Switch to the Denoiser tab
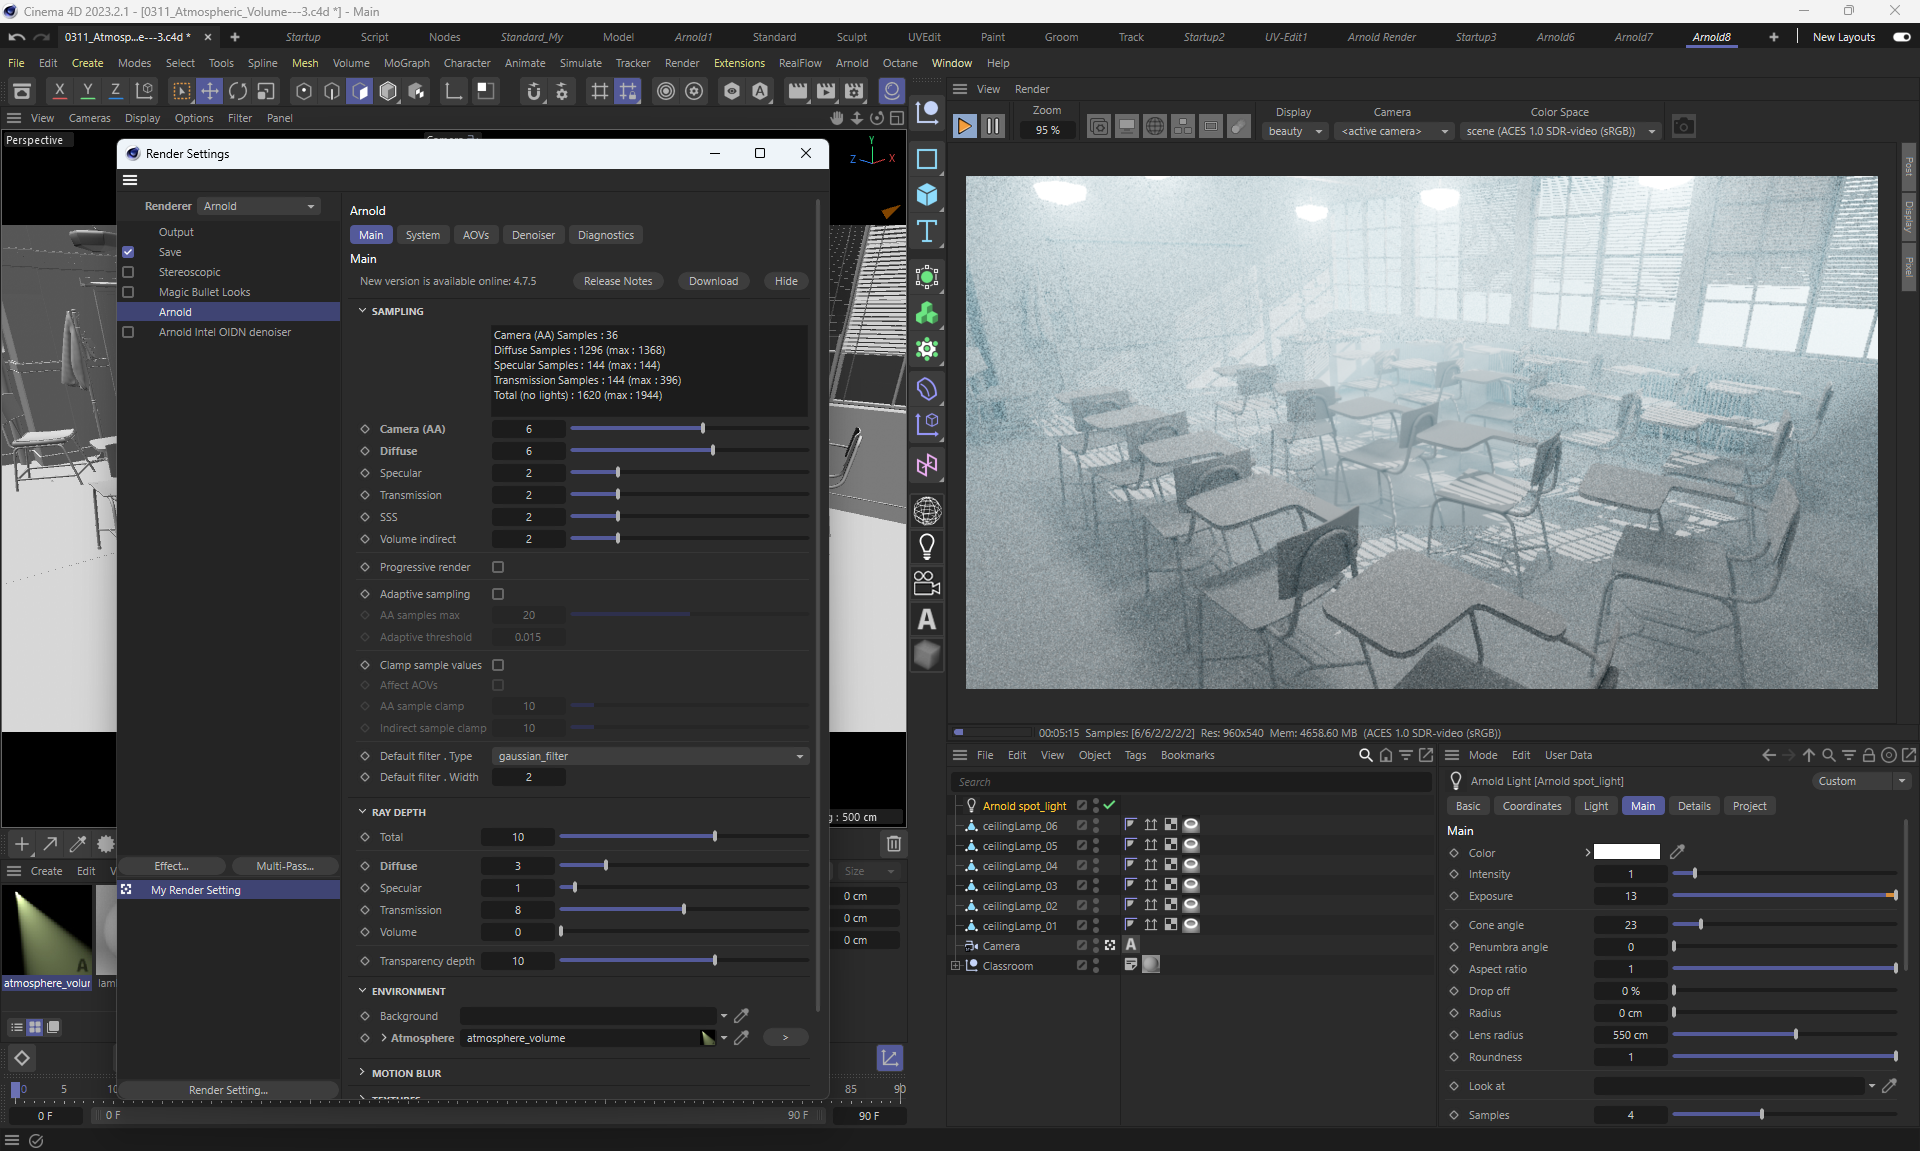1920x1151 pixels. [533, 235]
